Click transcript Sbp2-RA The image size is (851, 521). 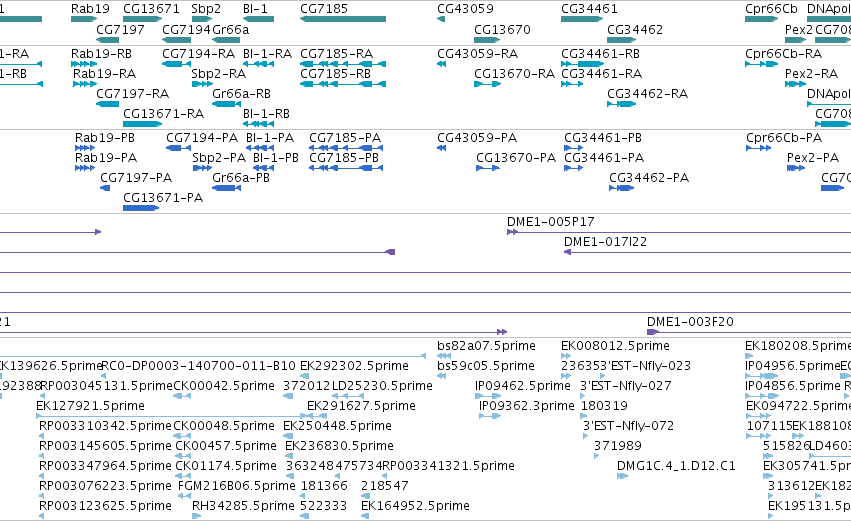[x=219, y=73]
